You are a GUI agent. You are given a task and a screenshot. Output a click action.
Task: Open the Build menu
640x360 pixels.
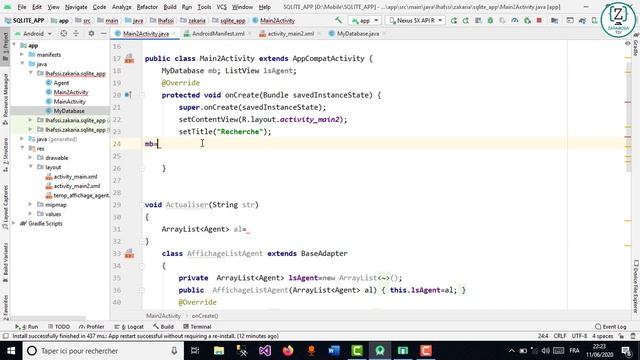(x=170, y=7)
